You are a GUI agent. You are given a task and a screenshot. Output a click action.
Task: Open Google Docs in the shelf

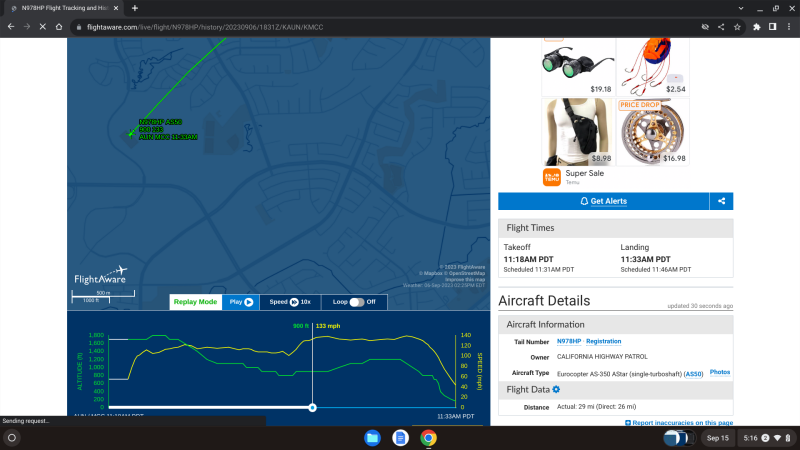coord(401,438)
